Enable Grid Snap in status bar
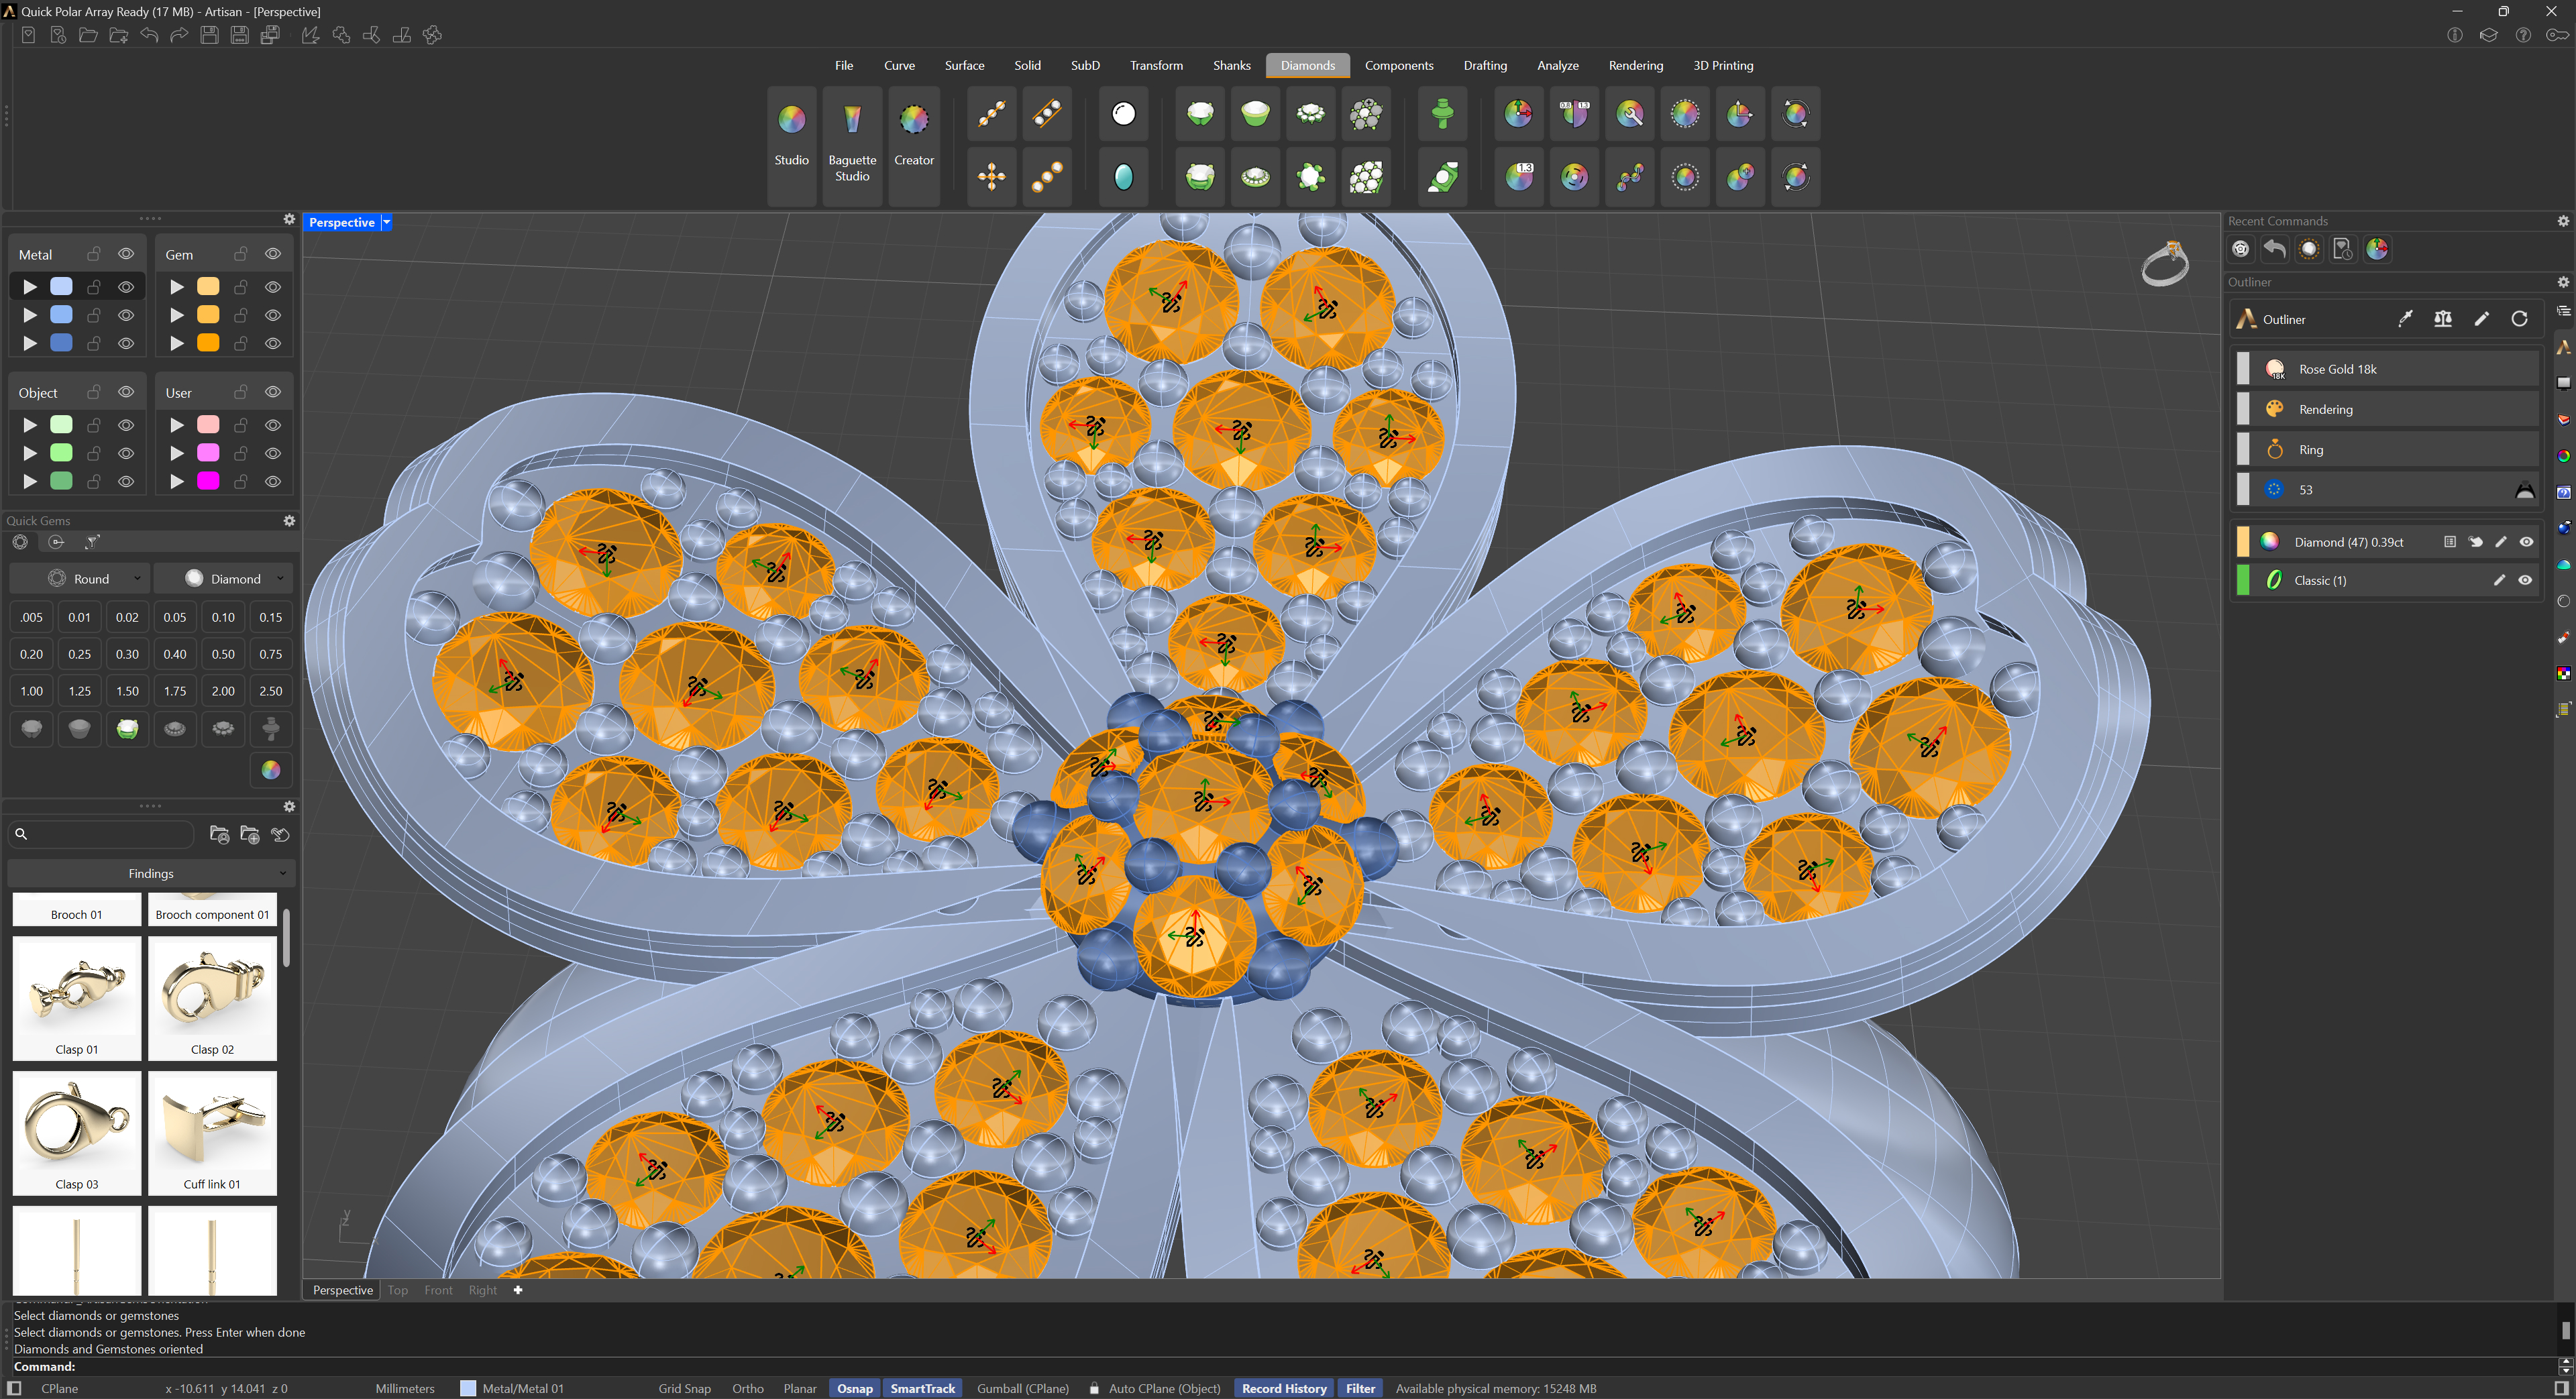The image size is (2576, 1399). tap(684, 1388)
